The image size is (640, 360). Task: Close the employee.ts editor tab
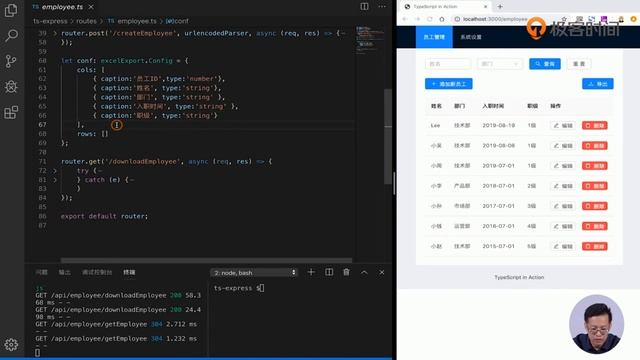tap(91, 7)
